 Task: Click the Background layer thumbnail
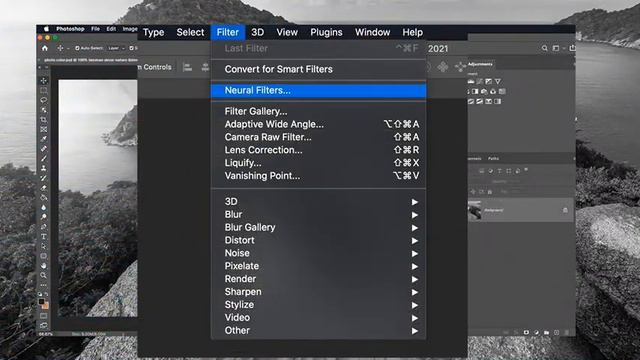(x=475, y=210)
